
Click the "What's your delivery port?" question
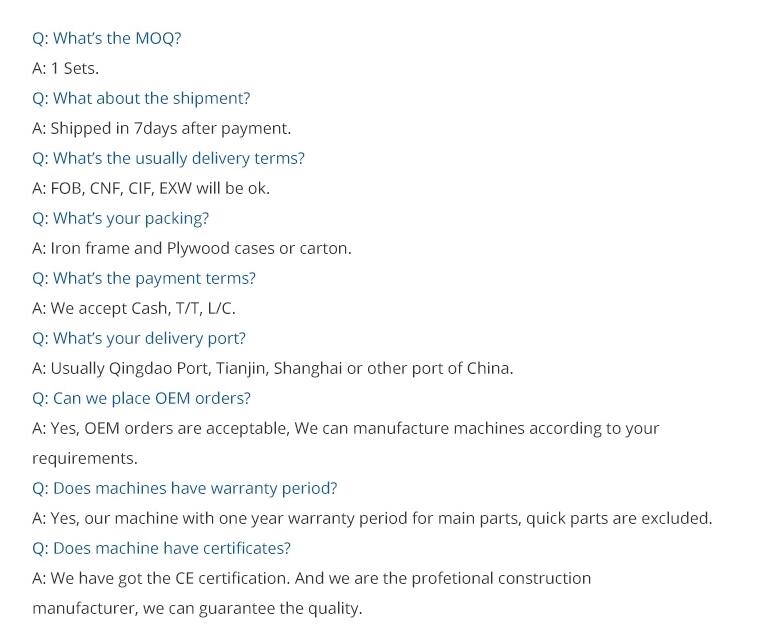coord(139,338)
